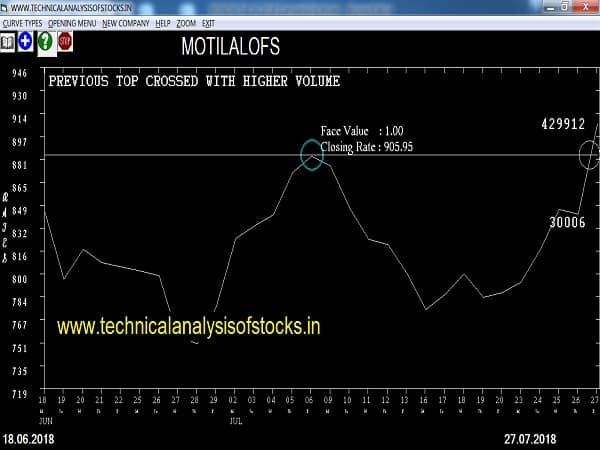
Task: Click the www.technicalanalysisofstocks.in yellow watermark link
Action: pyautogui.click(x=188, y=326)
